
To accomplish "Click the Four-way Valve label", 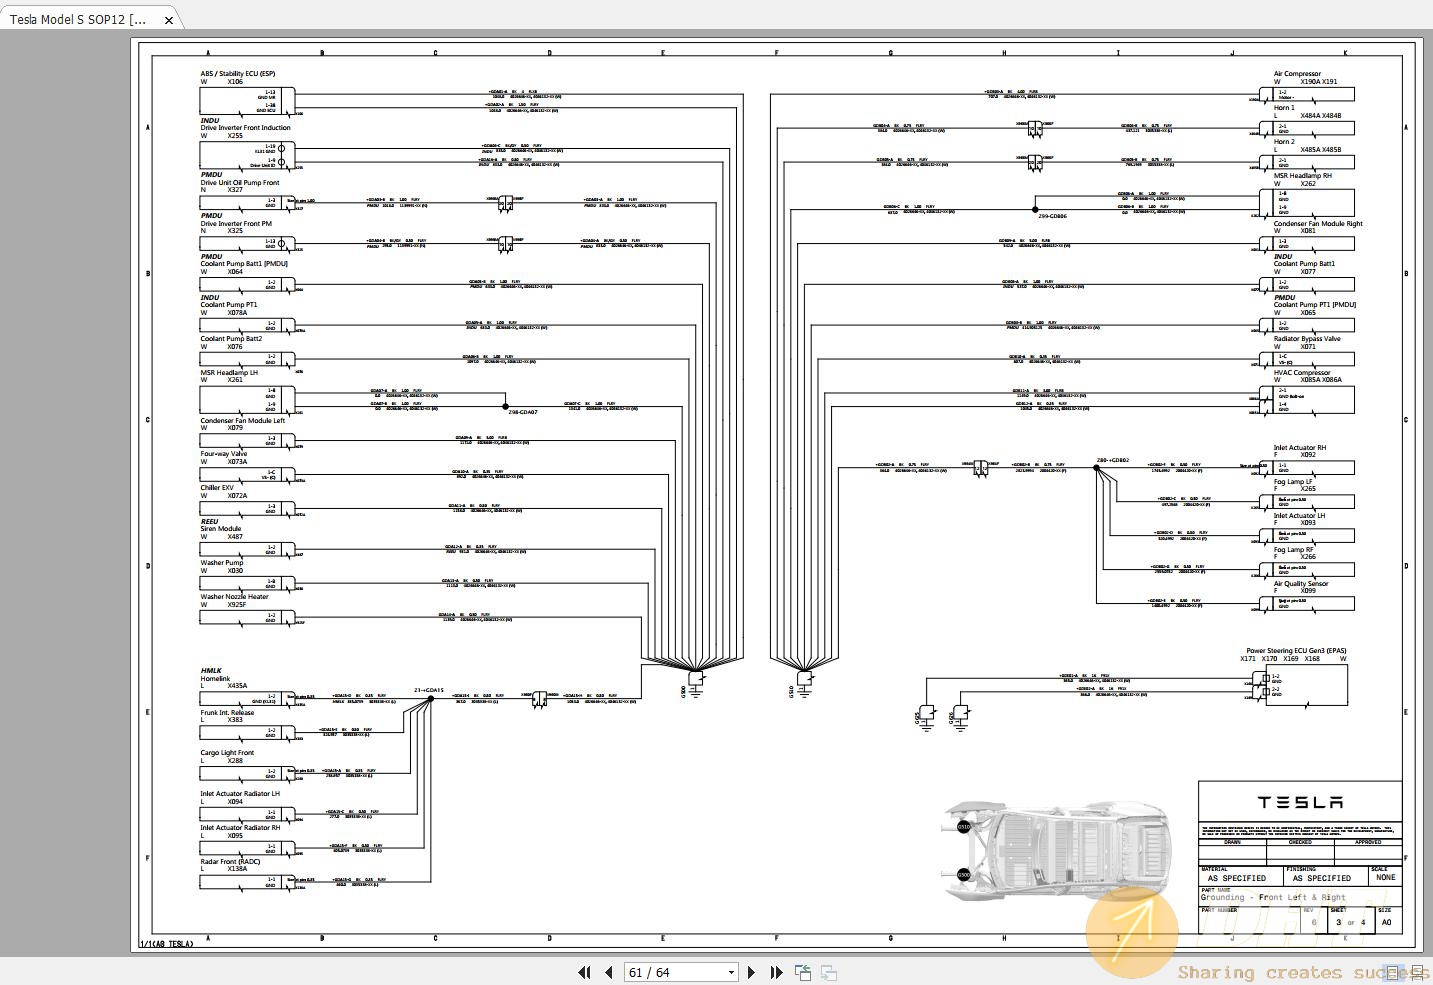I will [223, 454].
